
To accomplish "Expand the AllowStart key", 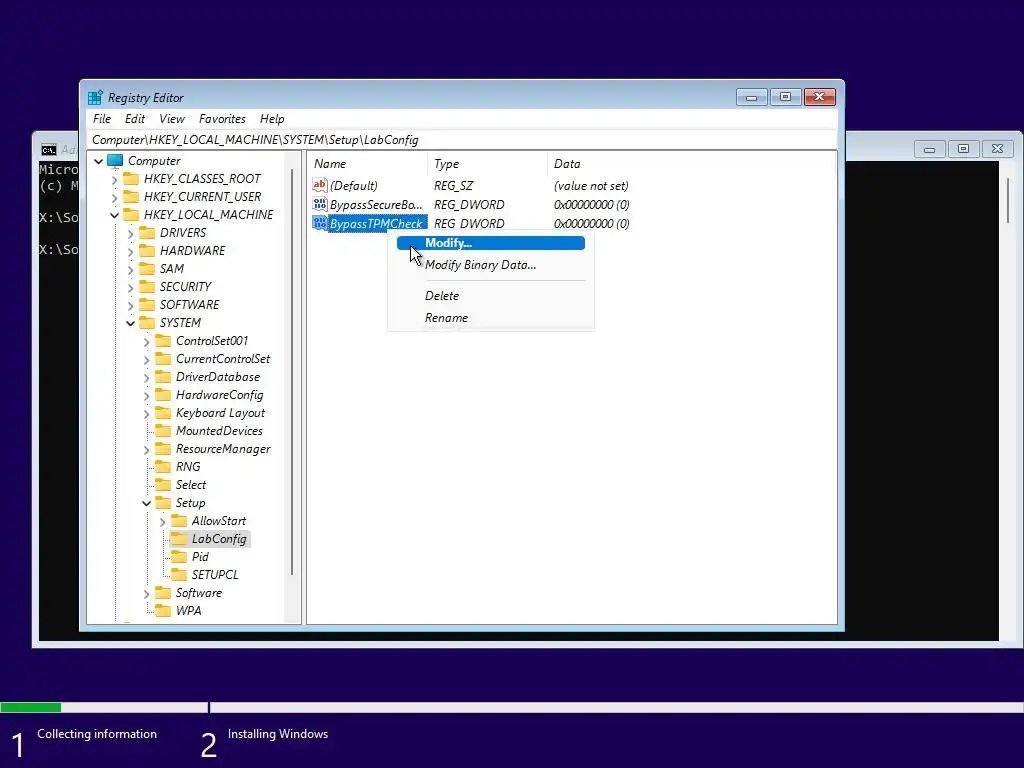I will pyautogui.click(x=163, y=521).
